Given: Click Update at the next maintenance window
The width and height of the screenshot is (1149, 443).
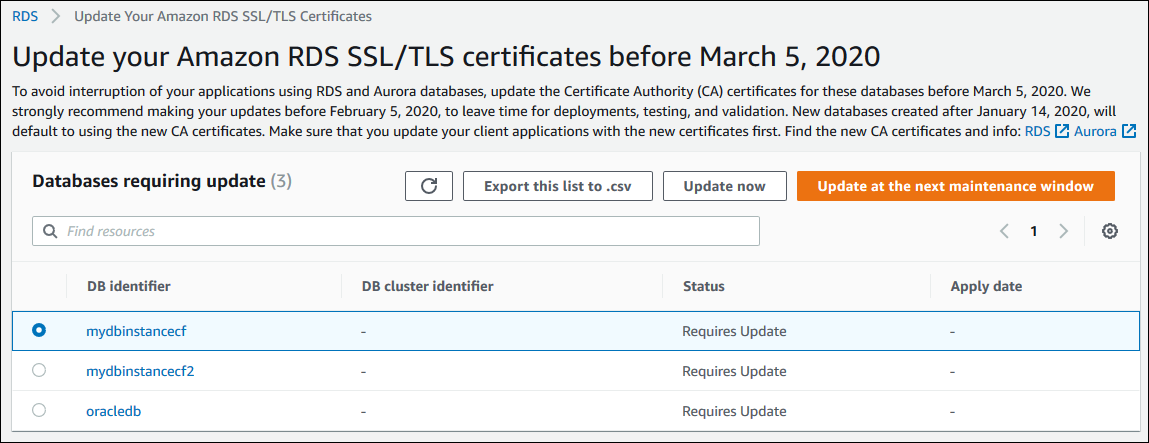Looking at the screenshot, I should tap(955, 186).
